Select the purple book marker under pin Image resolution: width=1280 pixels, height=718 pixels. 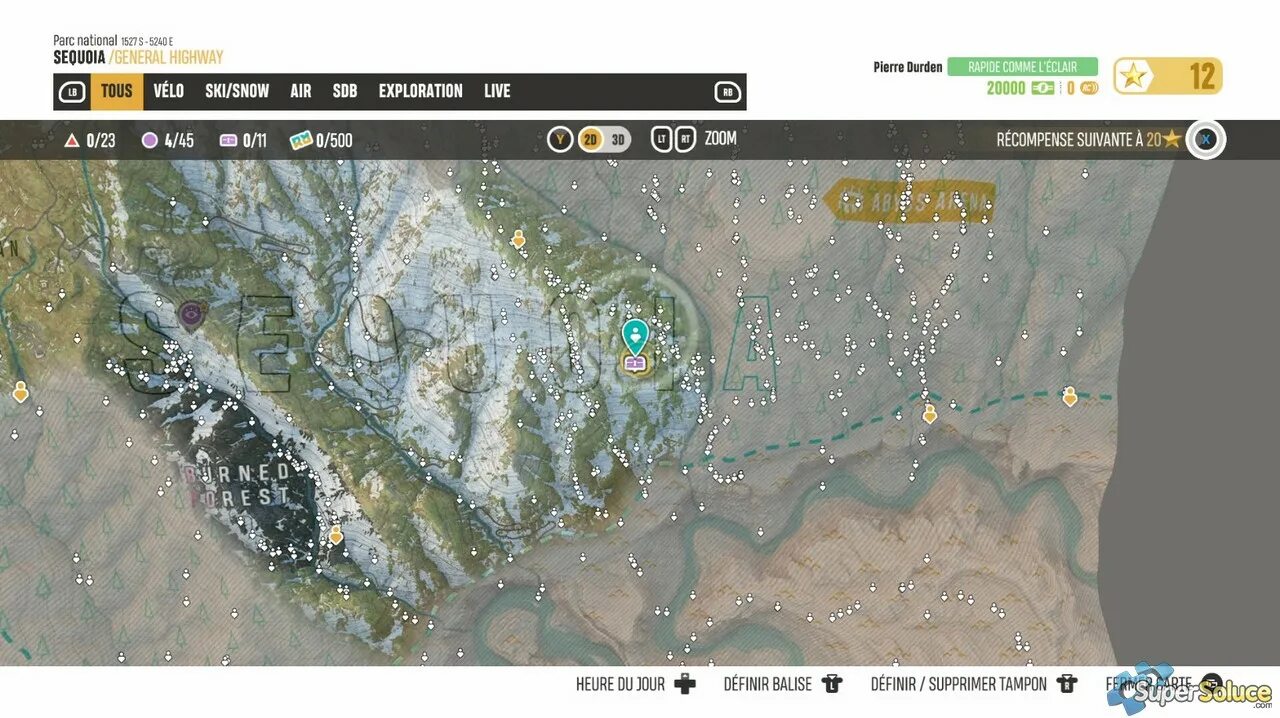pyautogui.click(x=634, y=363)
